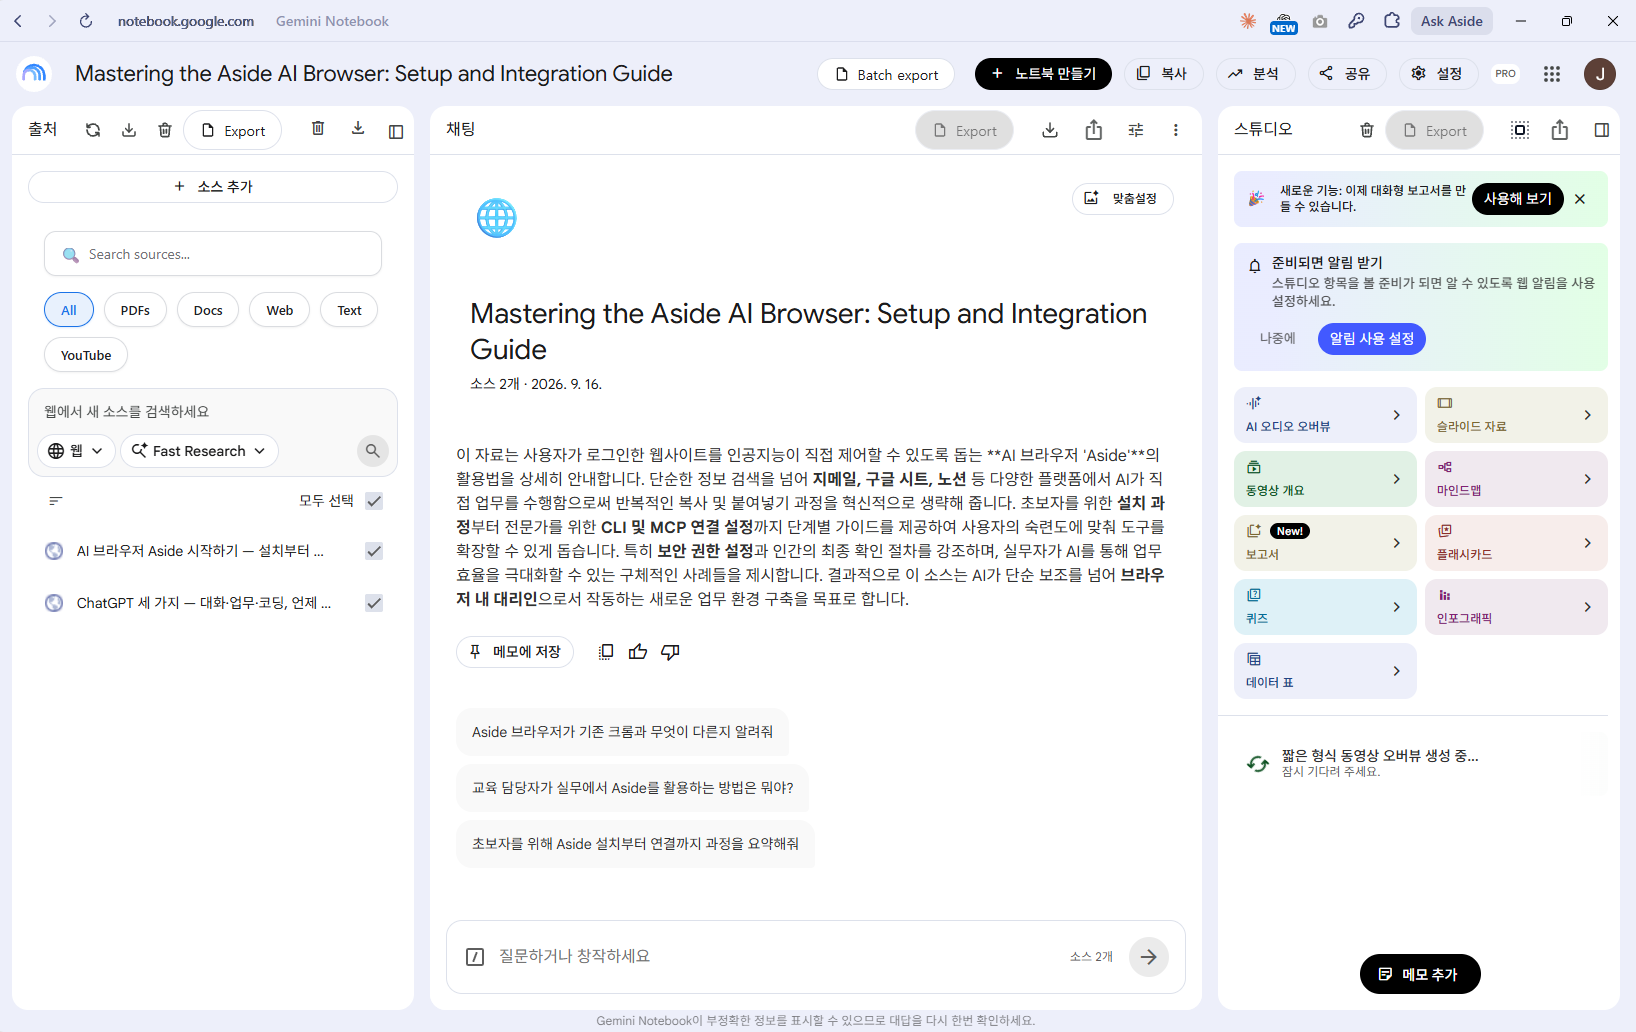Copy the summary response icon
1636x1032 pixels.
pos(606,652)
